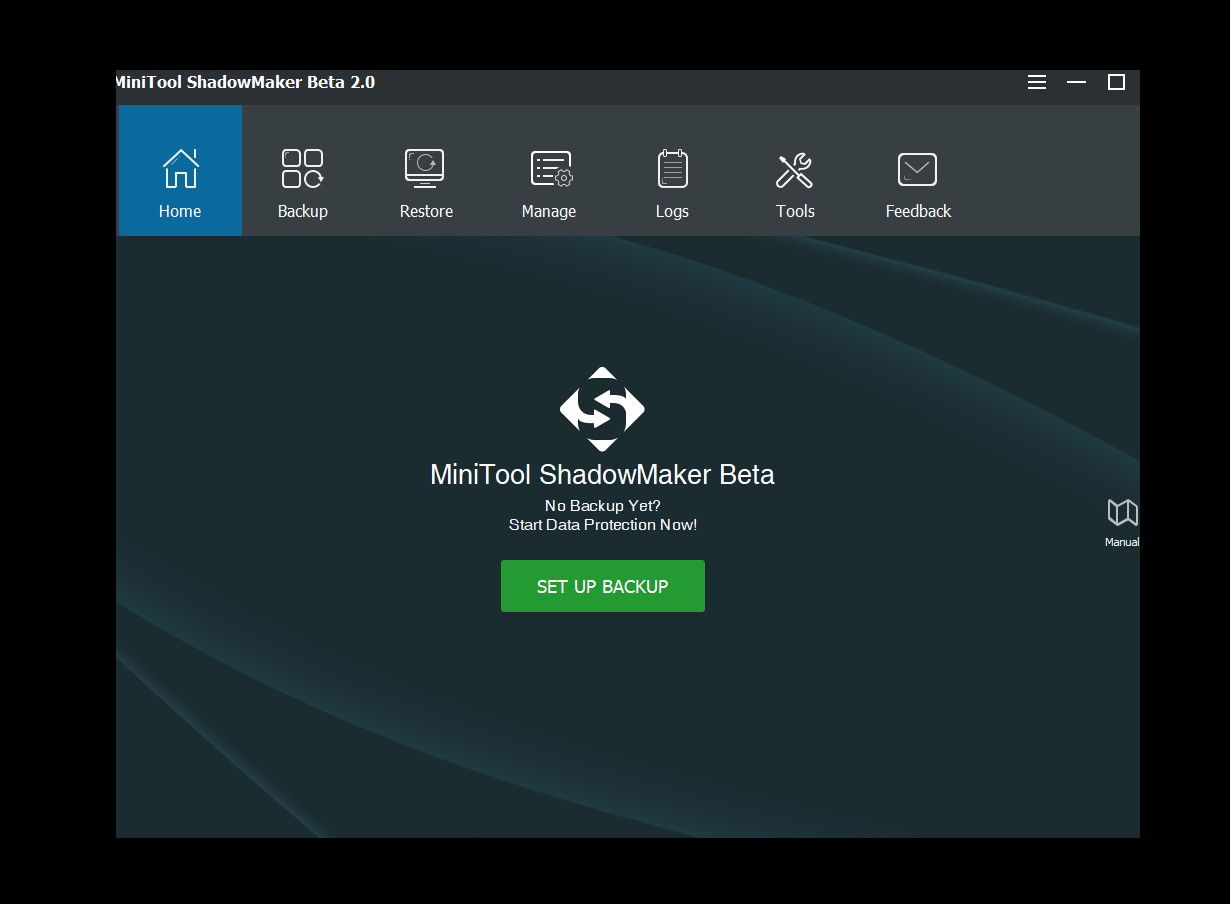The height and width of the screenshot is (904, 1230).
Task: Click the ShadowMaker arrows logo
Action: click(x=602, y=409)
